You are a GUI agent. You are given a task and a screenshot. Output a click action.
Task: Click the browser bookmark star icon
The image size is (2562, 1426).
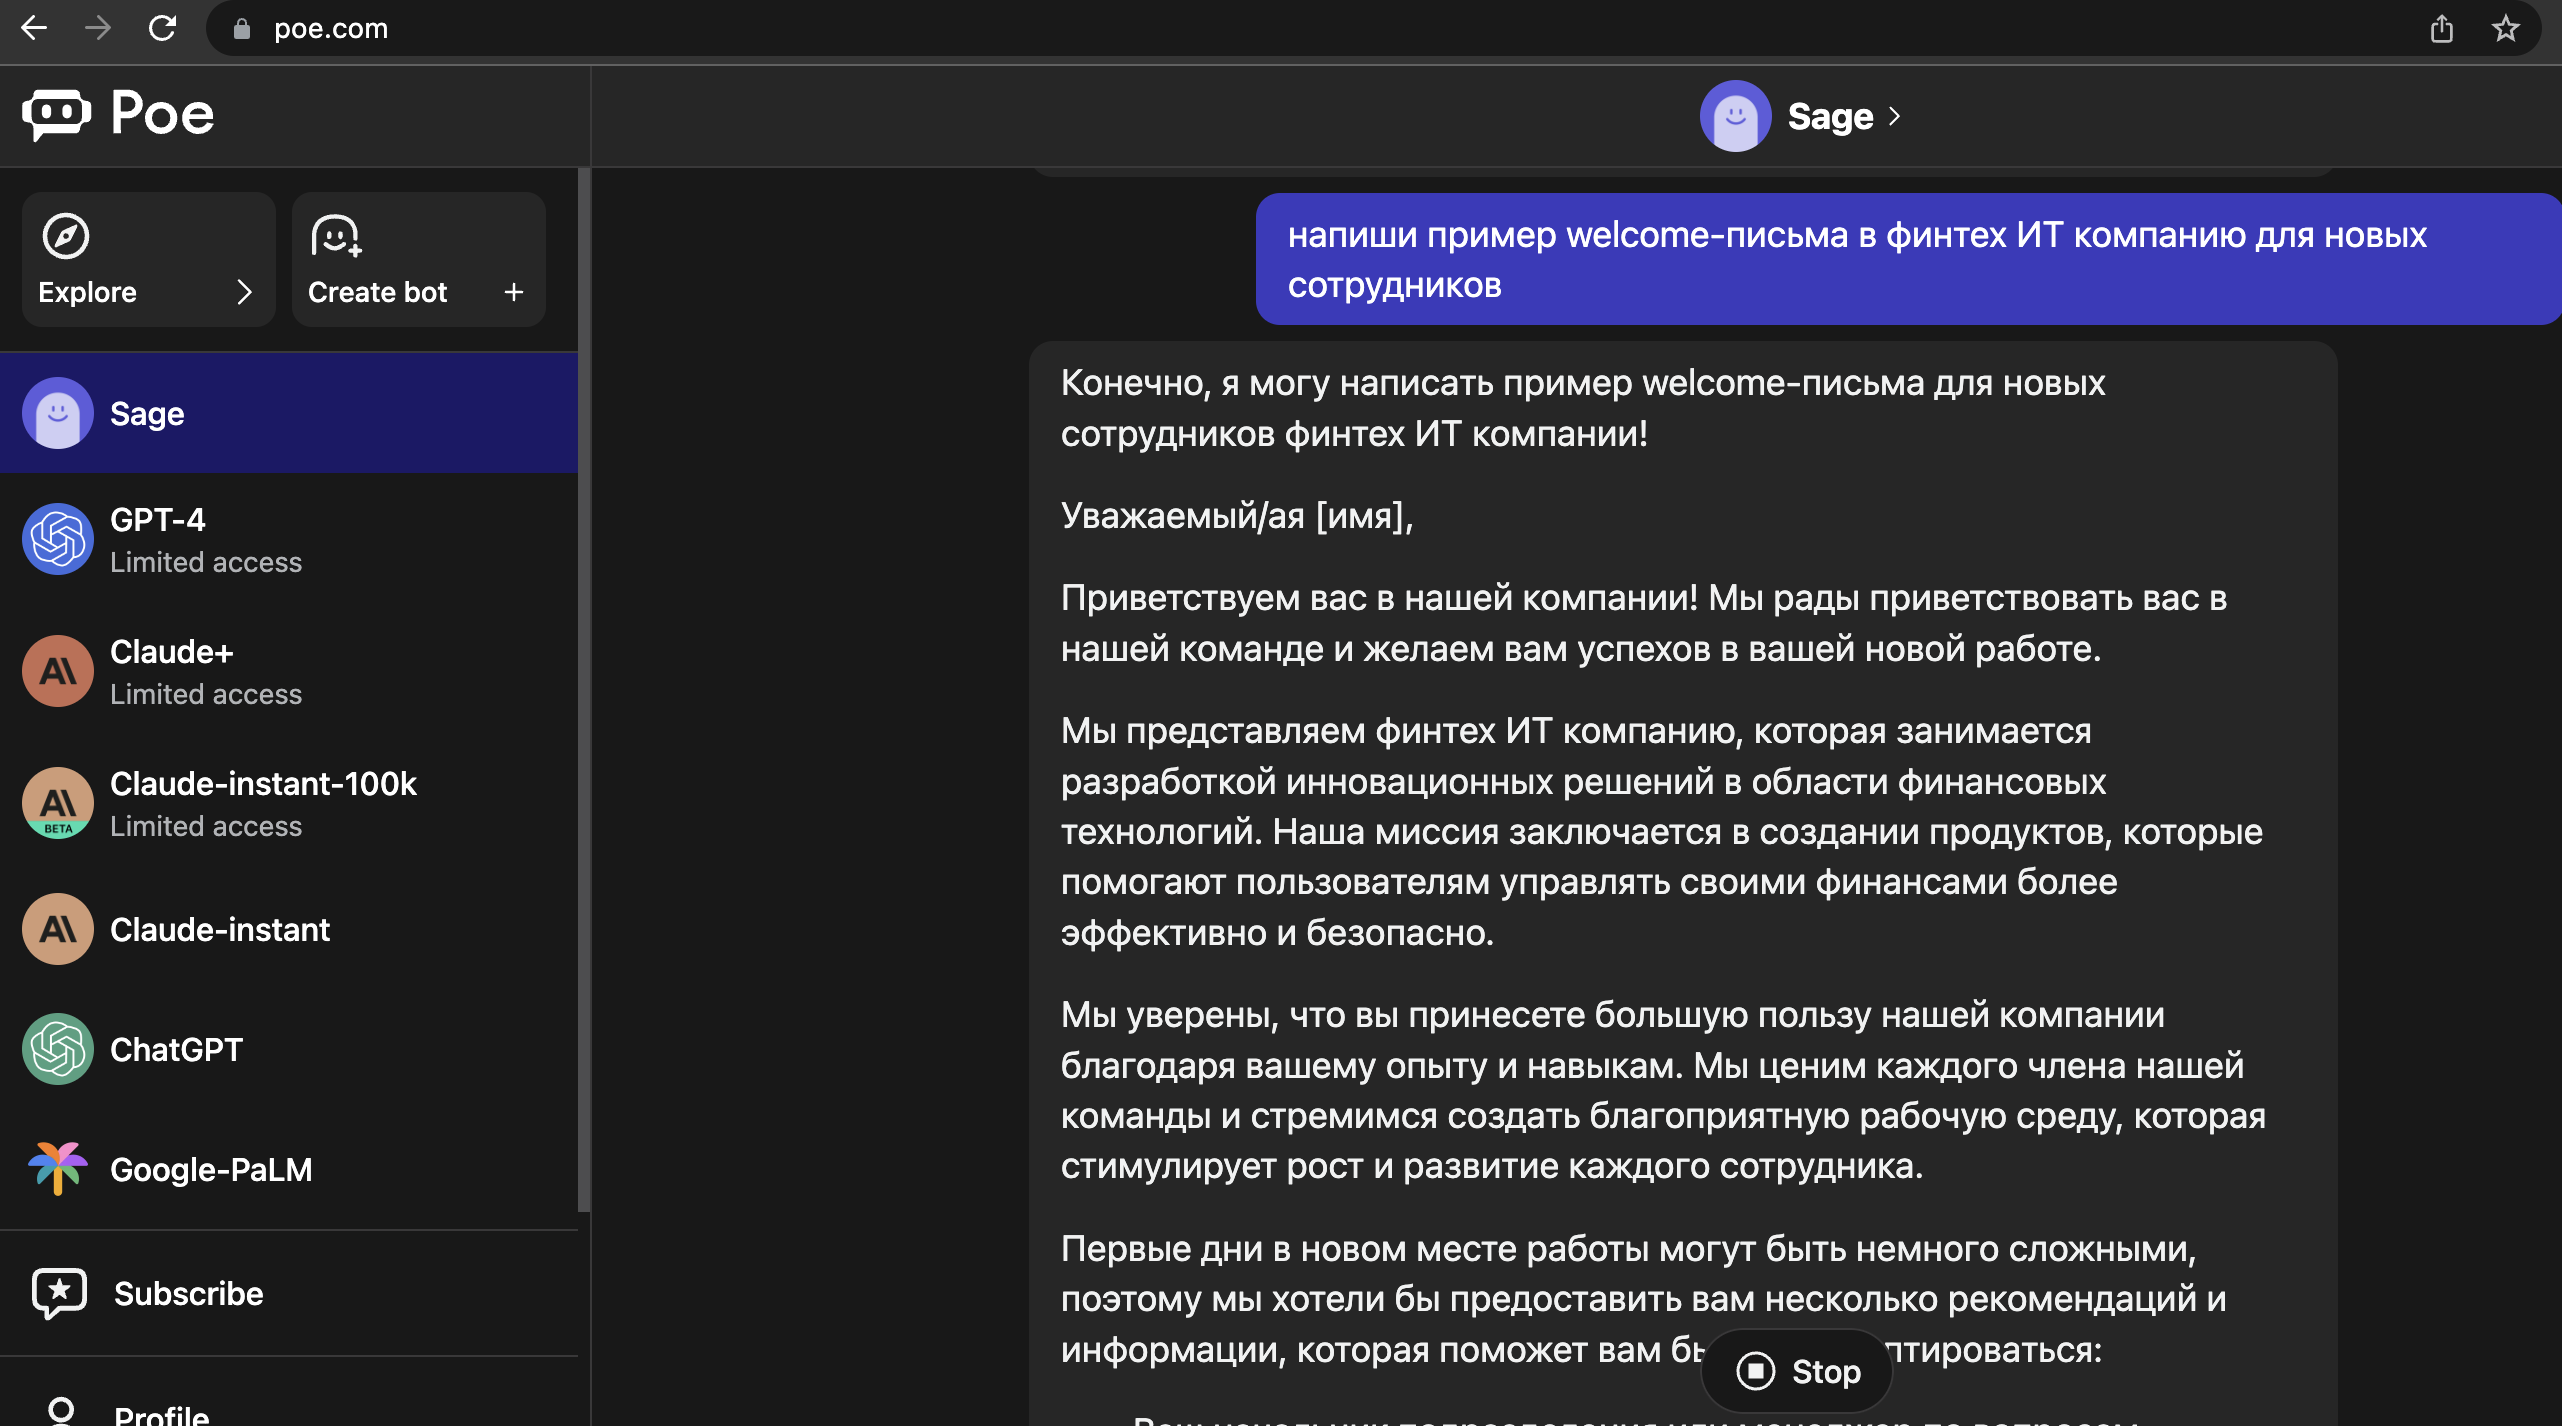point(2505,29)
